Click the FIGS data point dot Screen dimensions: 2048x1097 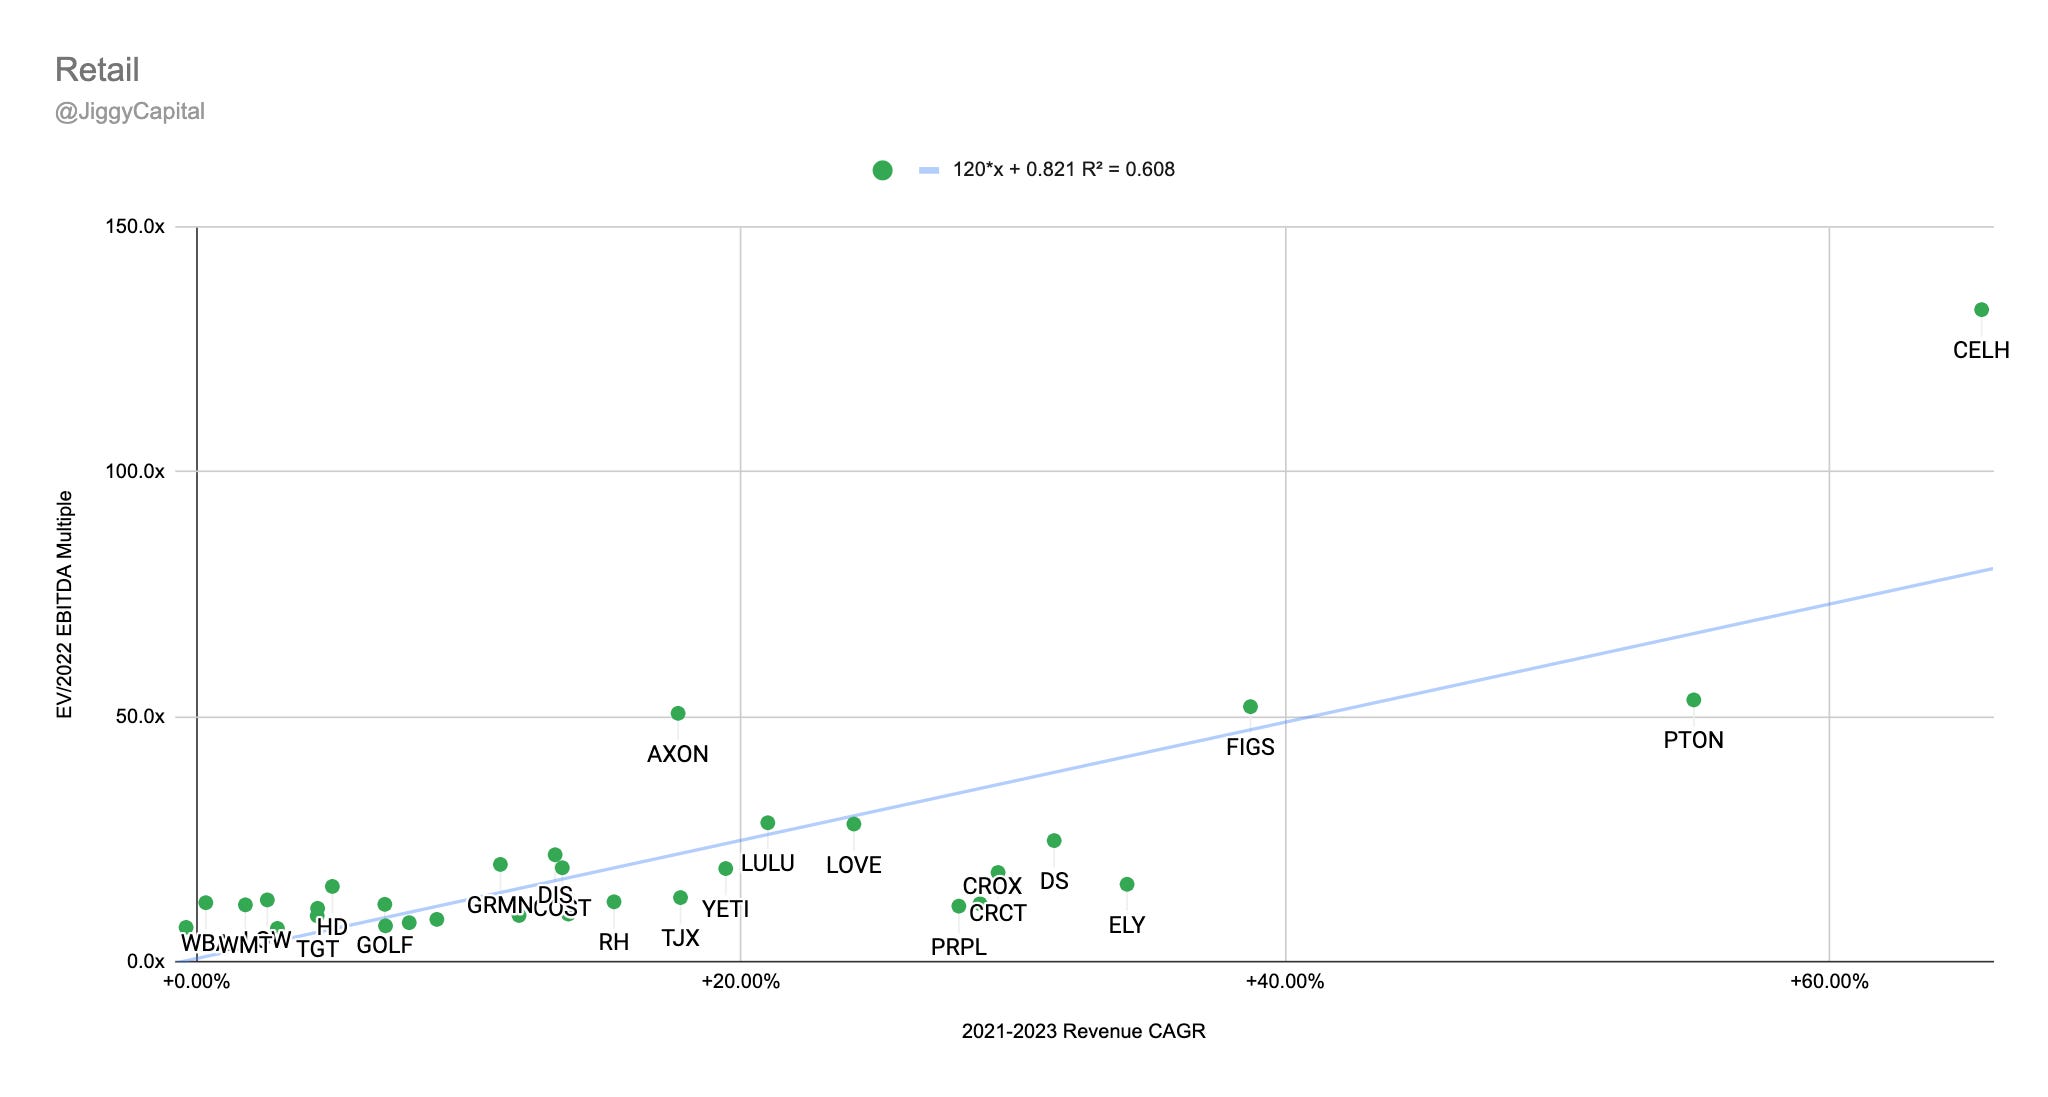click(1250, 707)
